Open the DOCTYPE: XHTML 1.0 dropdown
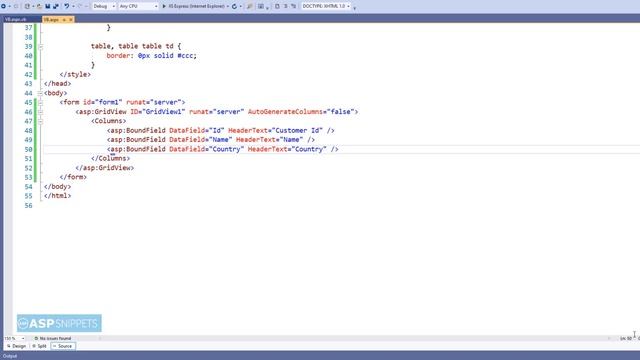 [x=326, y=6]
